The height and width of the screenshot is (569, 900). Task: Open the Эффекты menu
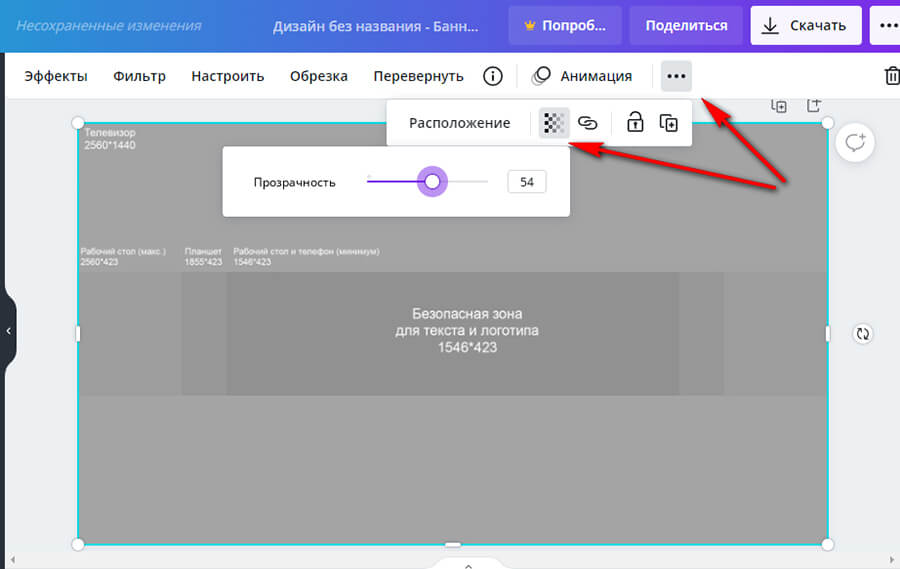coord(56,76)
